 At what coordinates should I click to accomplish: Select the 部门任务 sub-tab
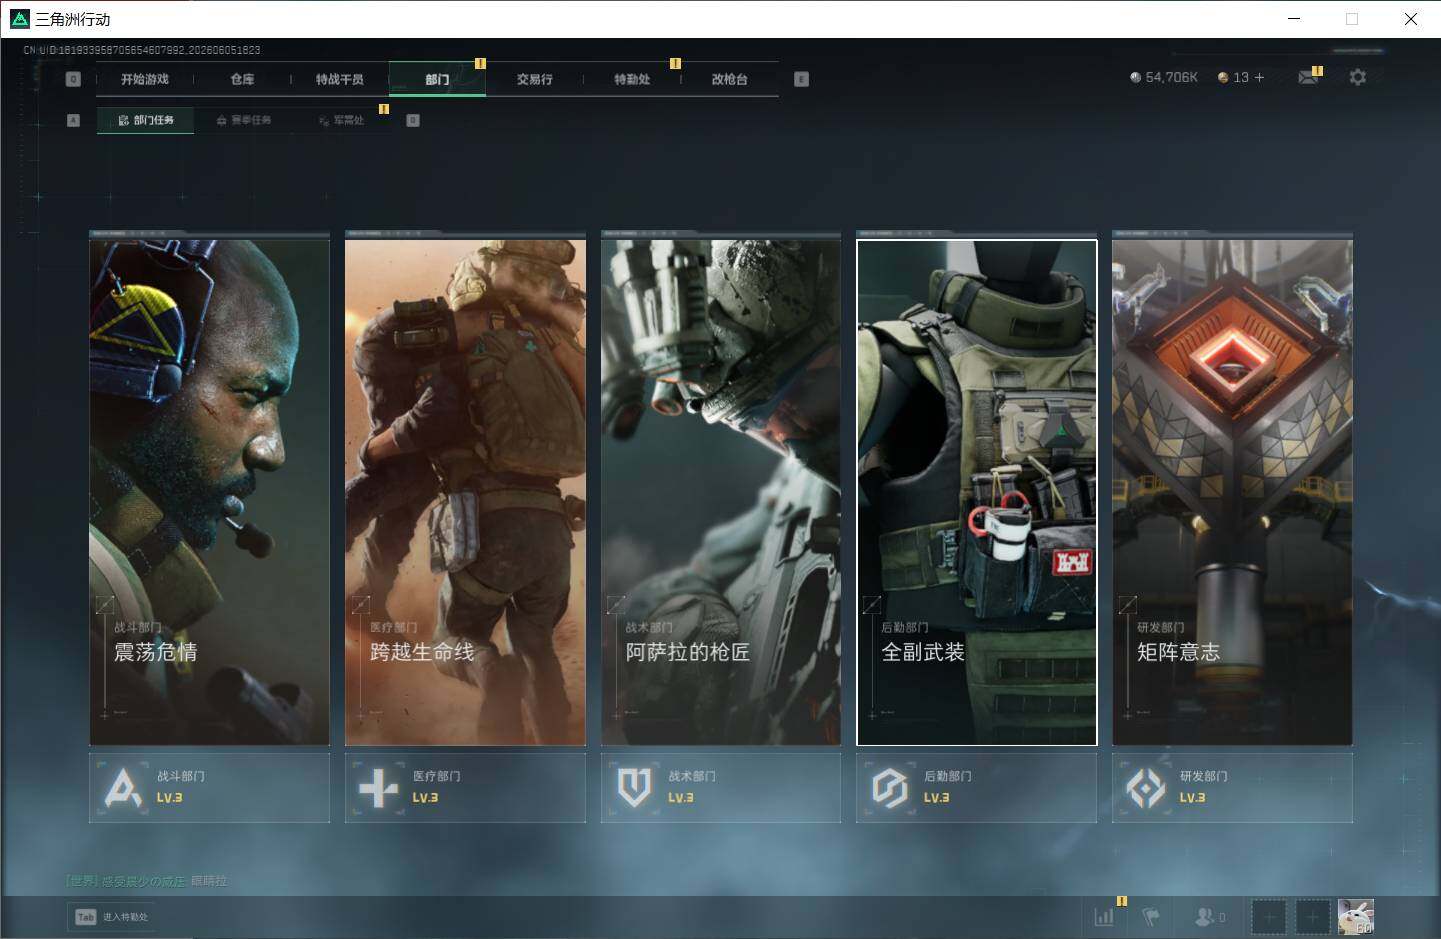(x=146, y=120)
